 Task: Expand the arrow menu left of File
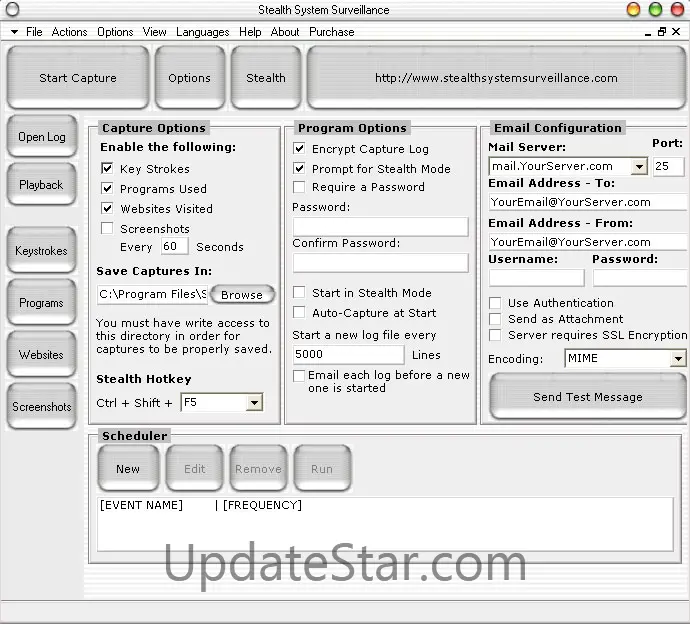click(14, 32)
